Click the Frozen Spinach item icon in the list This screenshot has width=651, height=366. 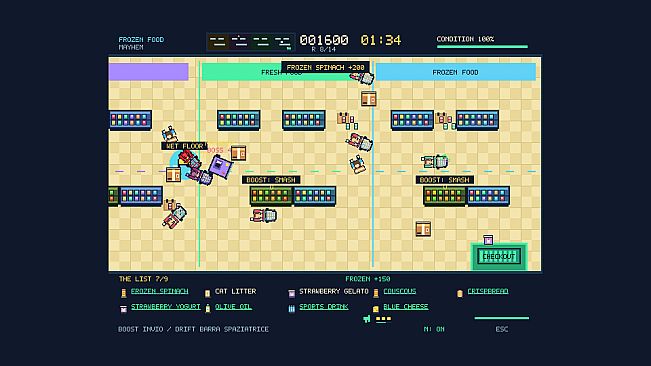click(123, 293)
